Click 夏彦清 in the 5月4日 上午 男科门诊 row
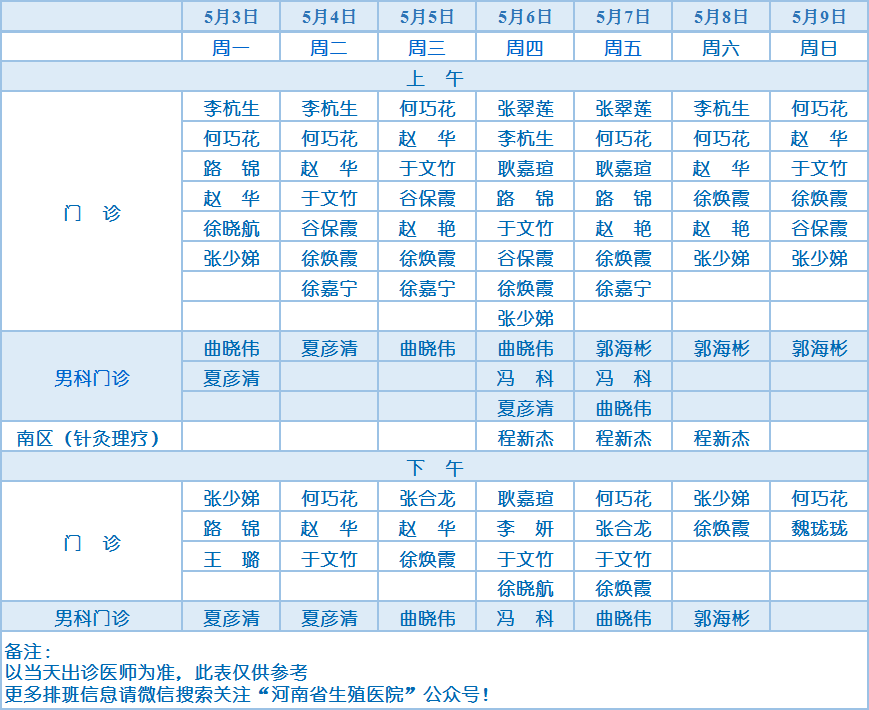 point(329,348)
